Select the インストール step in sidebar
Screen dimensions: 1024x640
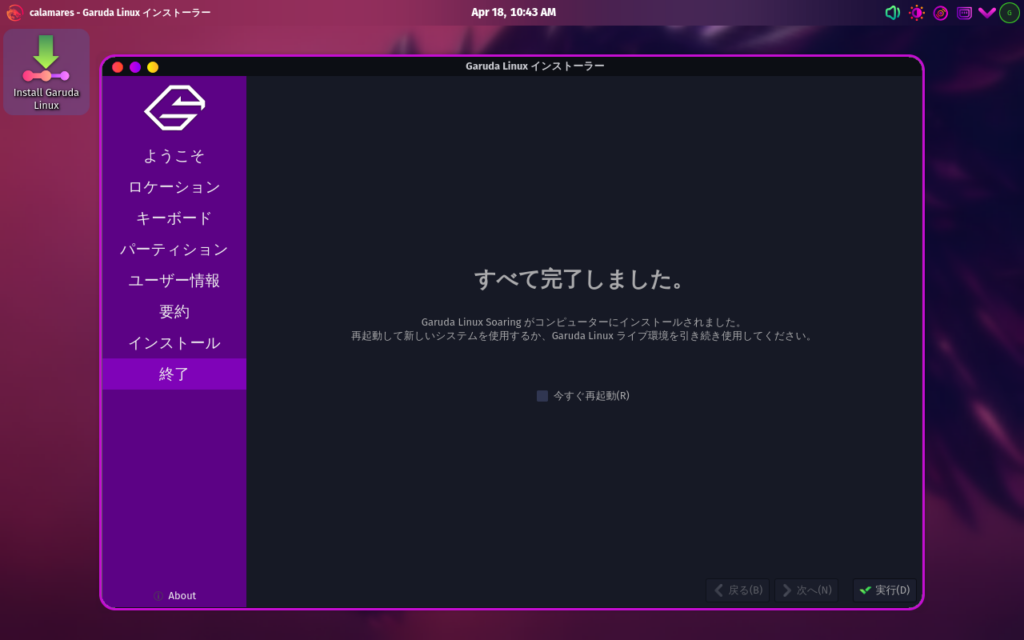coord(174,343)
